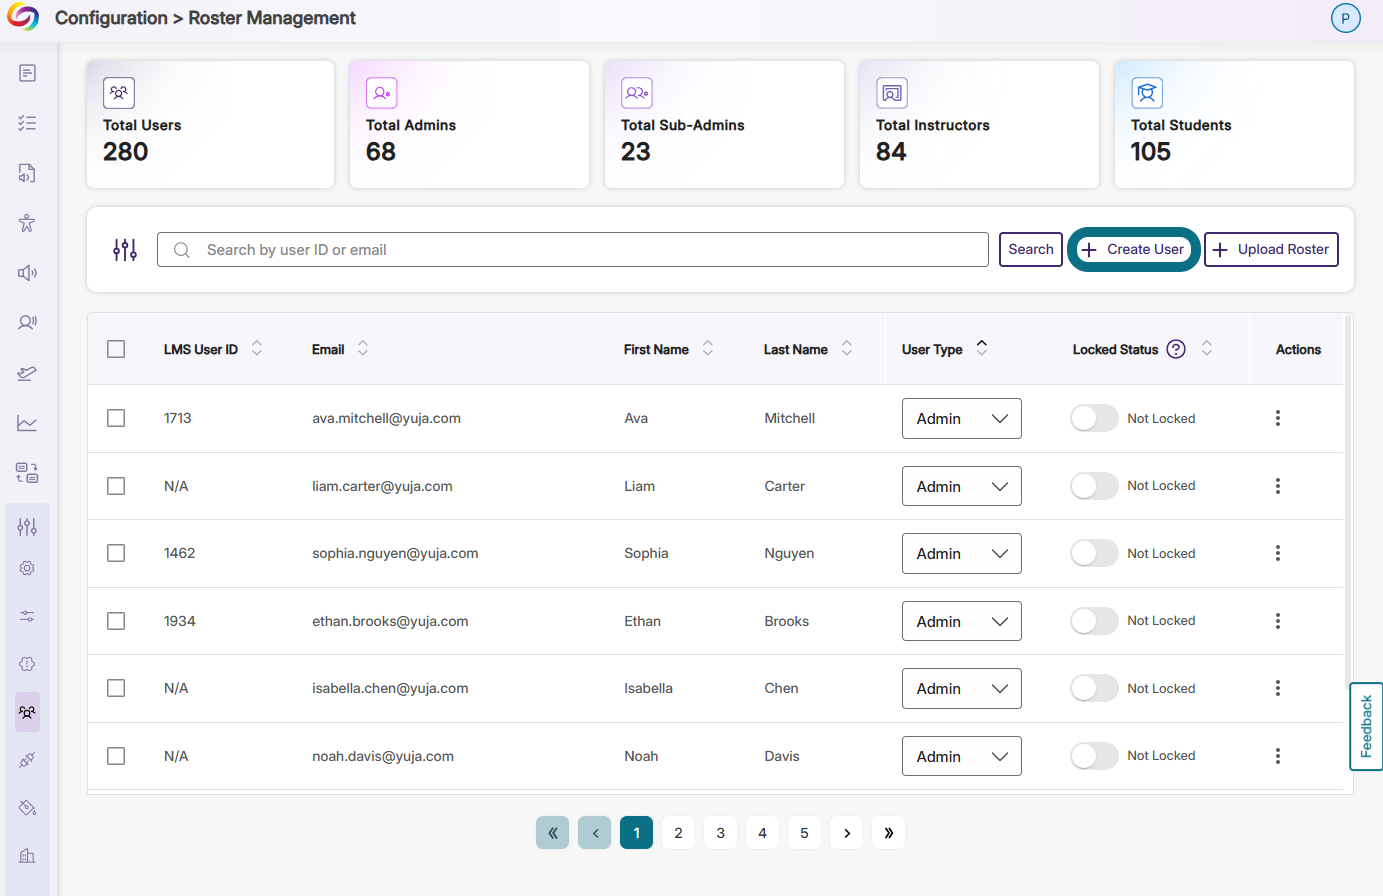Sort table by Email column arrows
Screen dimensions: 1383x896
(363, 348)
